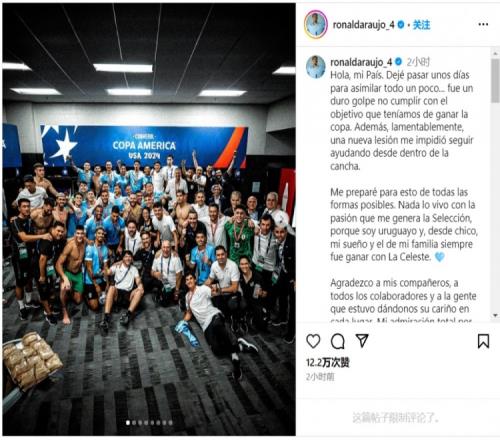The image size is (500, 440).
Task: Click the 2小时前 post timestamp
Action: tap(320, 377)
